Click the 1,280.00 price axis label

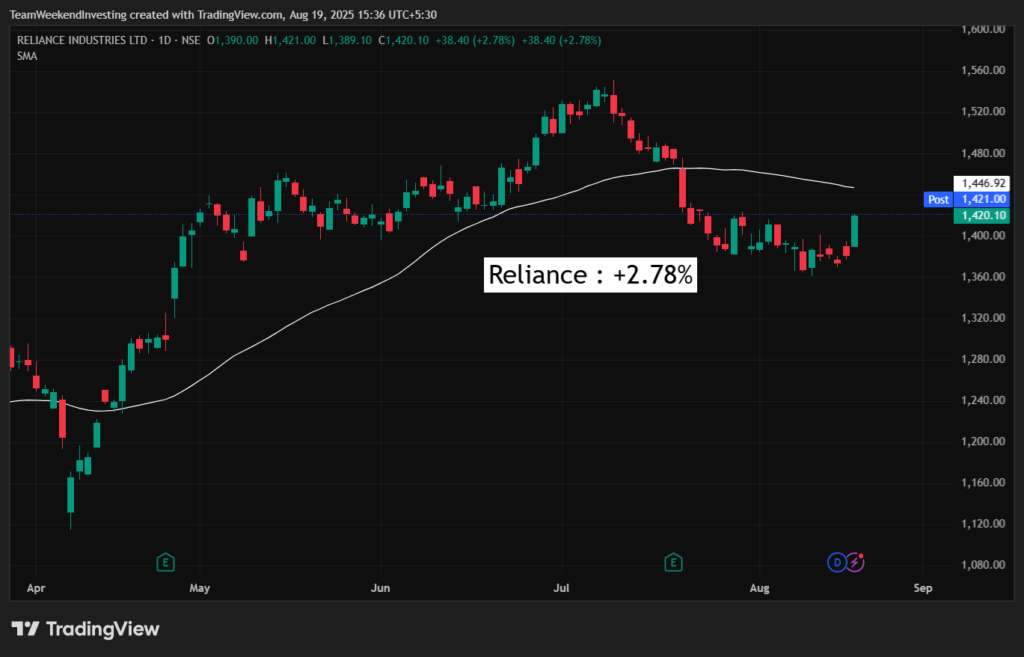point(983,359)
